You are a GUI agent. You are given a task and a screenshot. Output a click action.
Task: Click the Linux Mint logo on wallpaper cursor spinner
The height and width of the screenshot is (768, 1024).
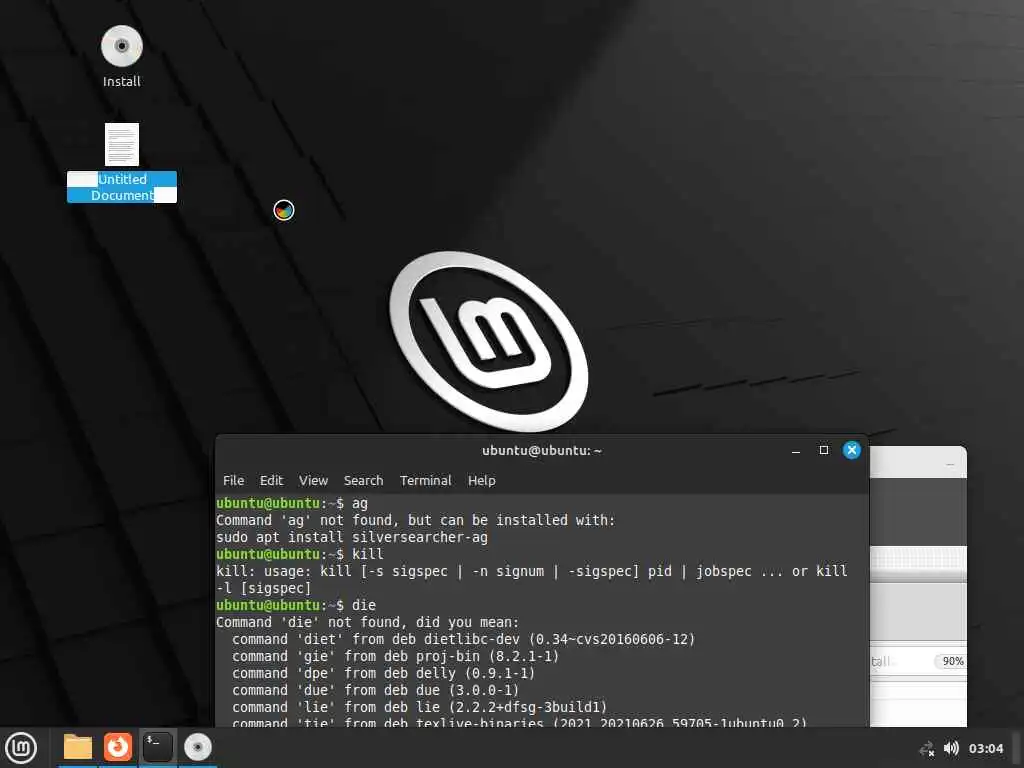283,210
